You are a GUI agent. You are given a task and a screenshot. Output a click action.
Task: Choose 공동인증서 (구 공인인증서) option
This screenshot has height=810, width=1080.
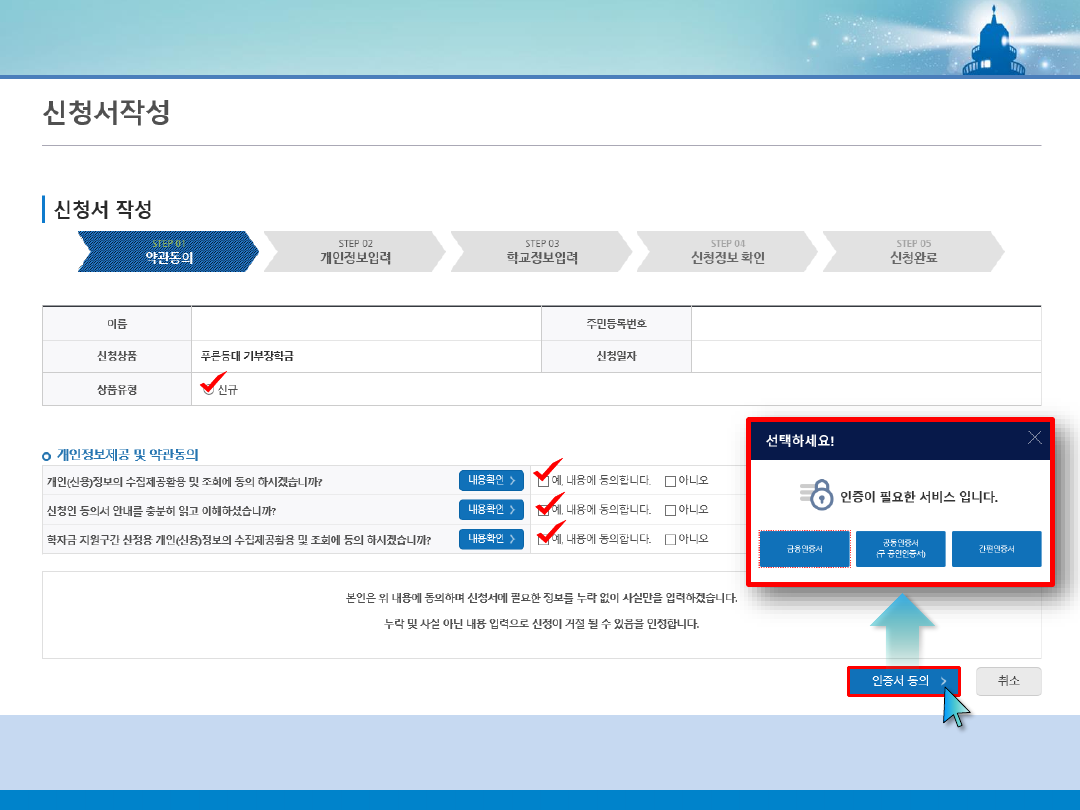click(x=900, y=549)
